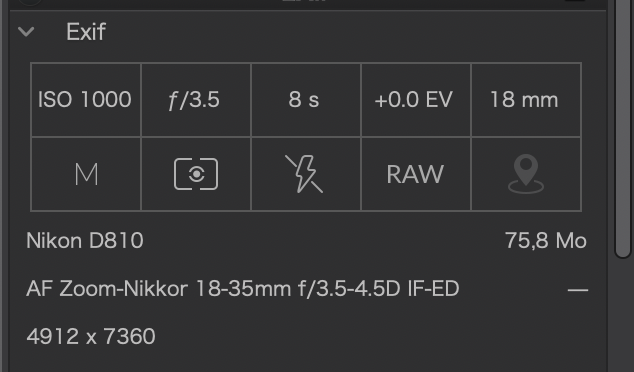Click the vertical scrollbar thumb on the right

coord(623,129)
